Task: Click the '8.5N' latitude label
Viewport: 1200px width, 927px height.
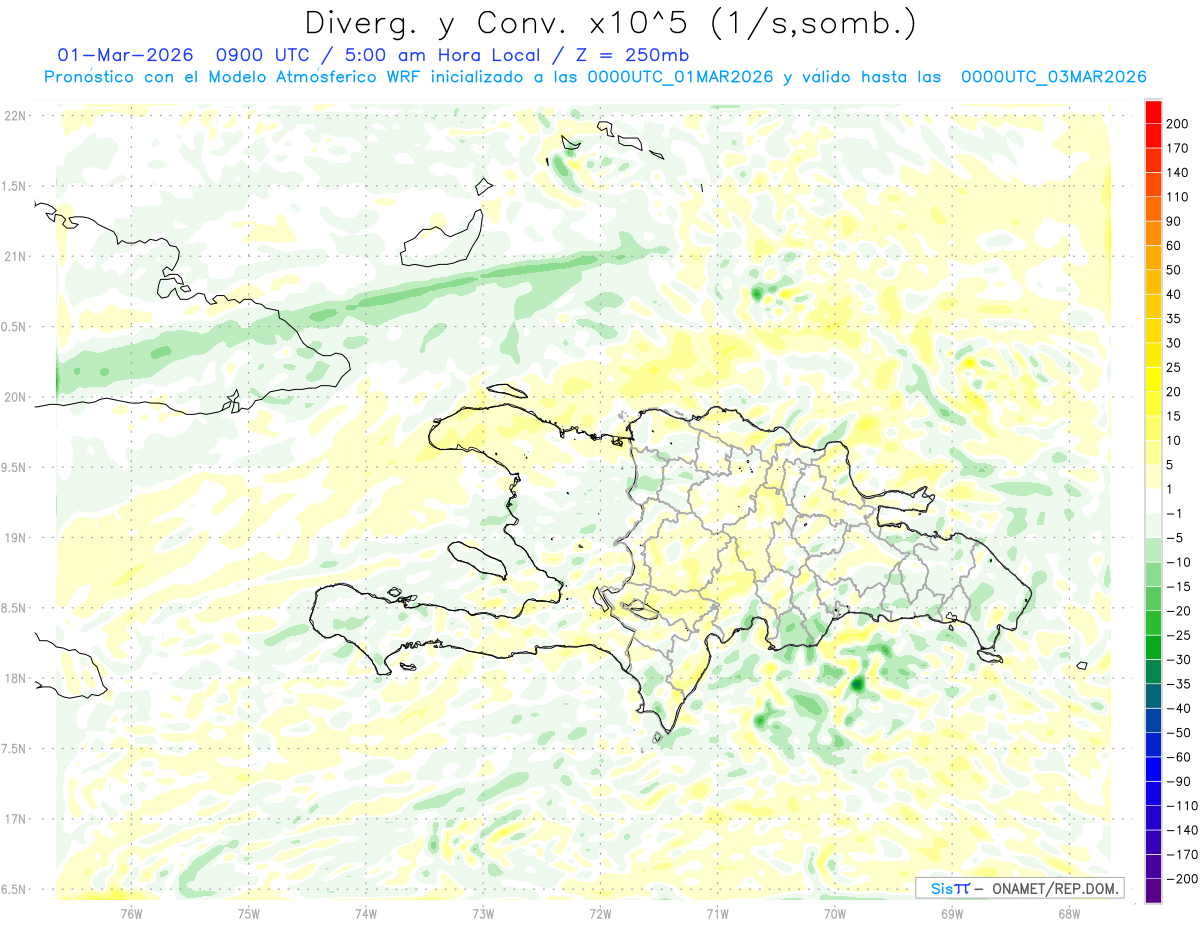Action: click(14, 608)
